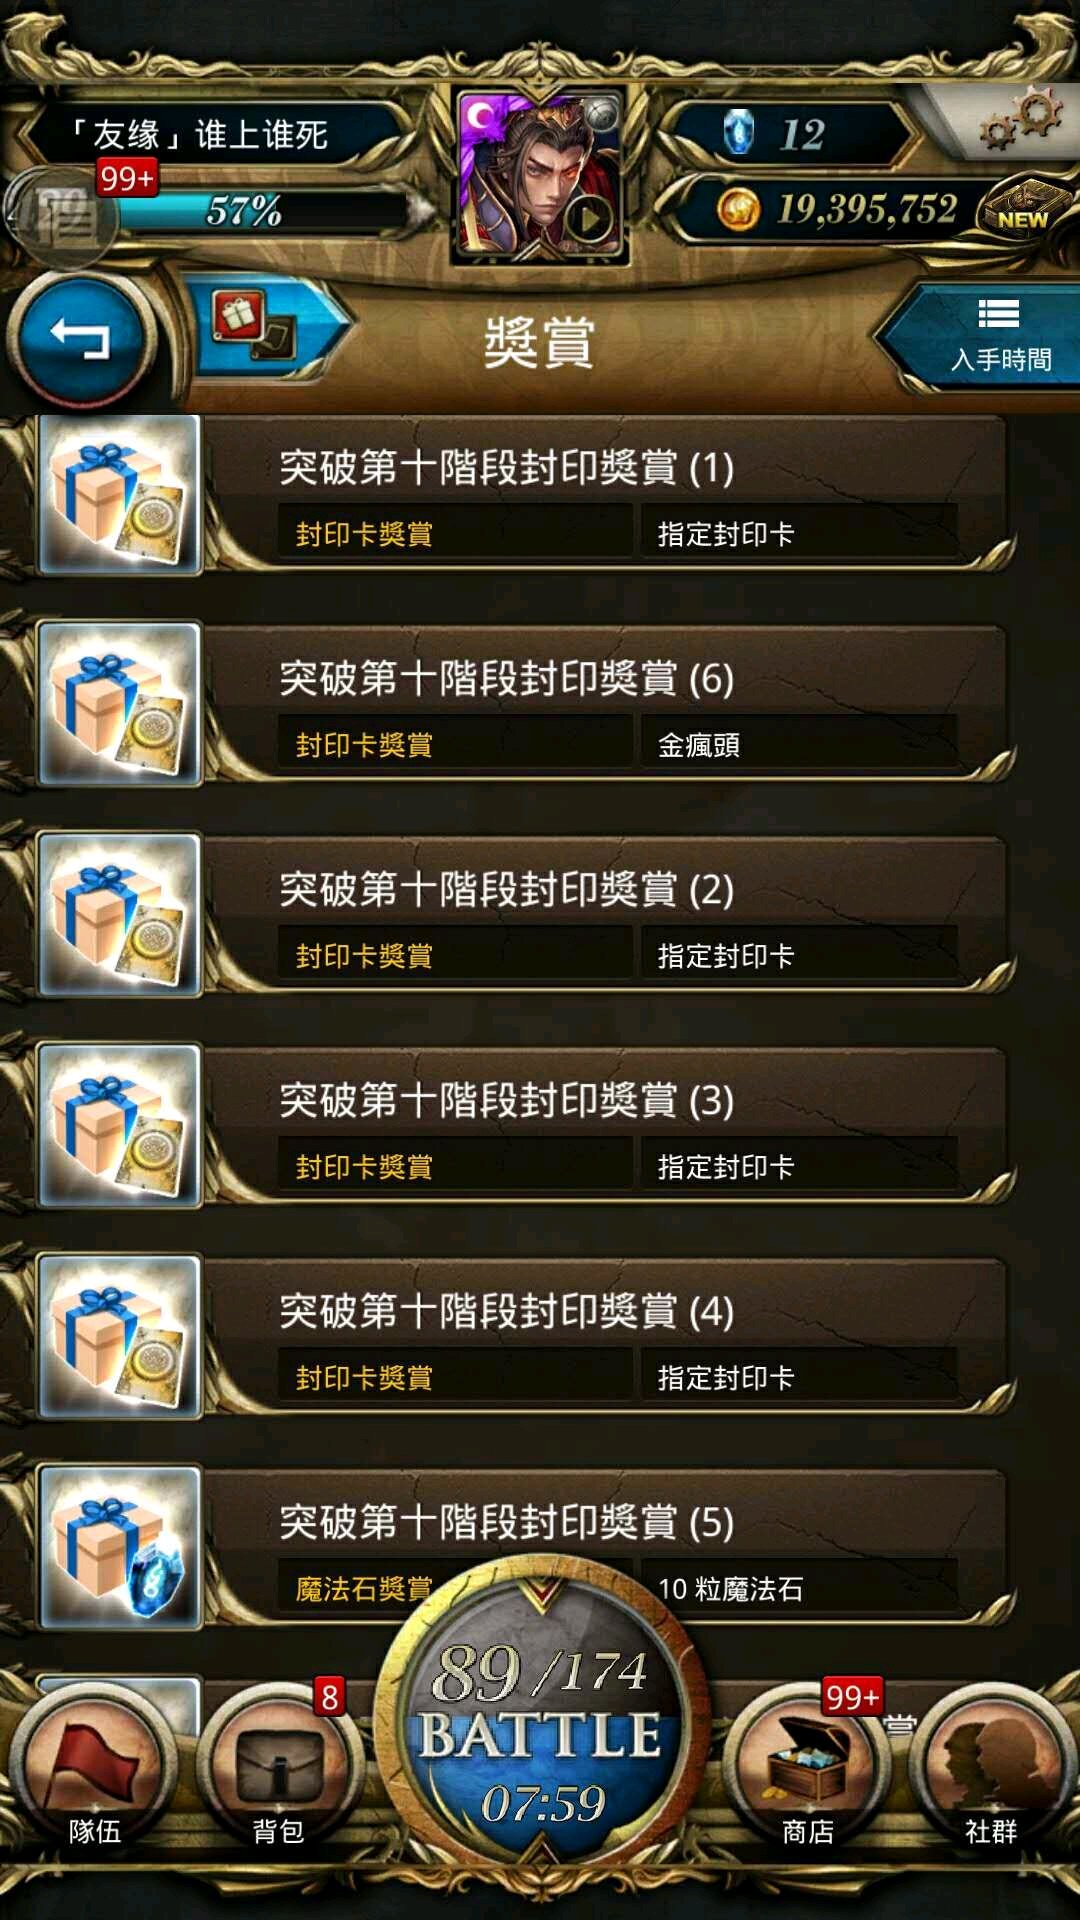
Task: Tap gift box icon of reward (4)
Action: pos(119,1337)
